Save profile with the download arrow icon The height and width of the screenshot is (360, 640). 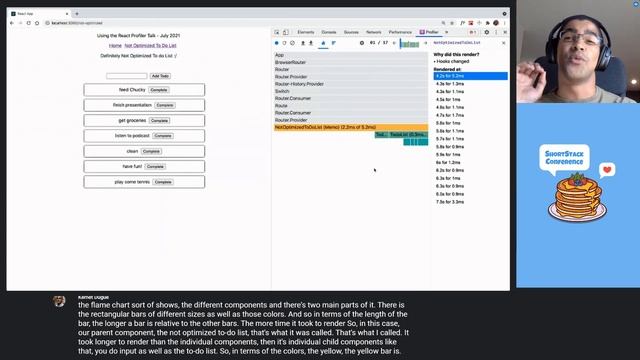point(311,43)
